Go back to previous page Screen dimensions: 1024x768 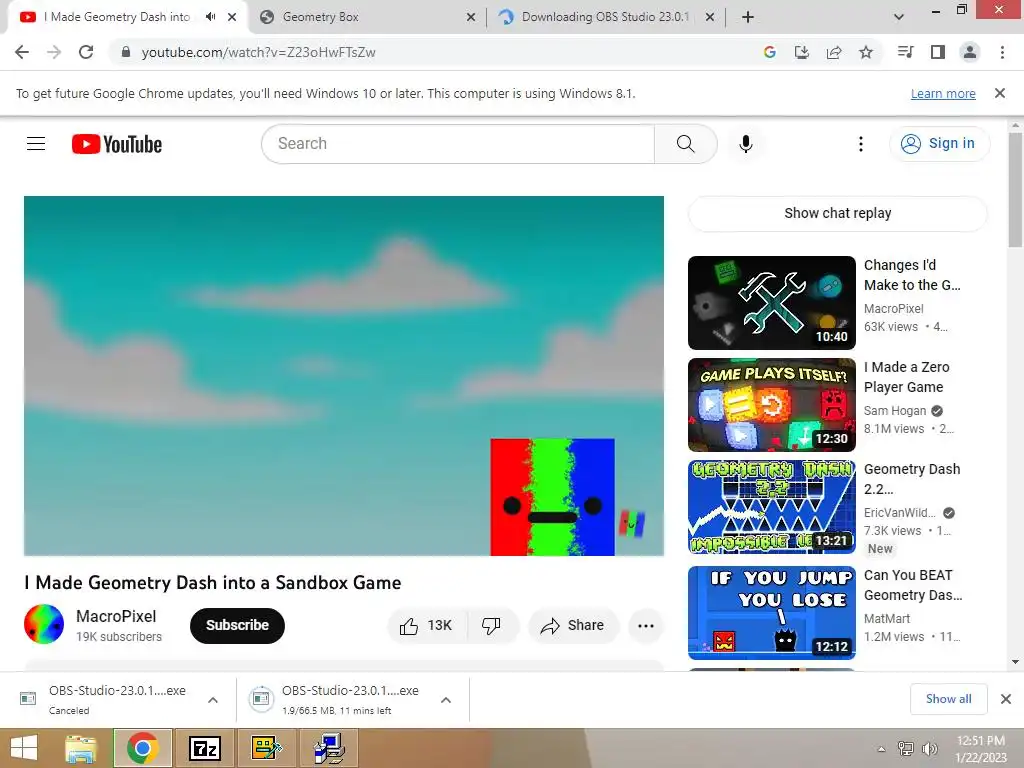pyautogui.click(x=22, y=52)
